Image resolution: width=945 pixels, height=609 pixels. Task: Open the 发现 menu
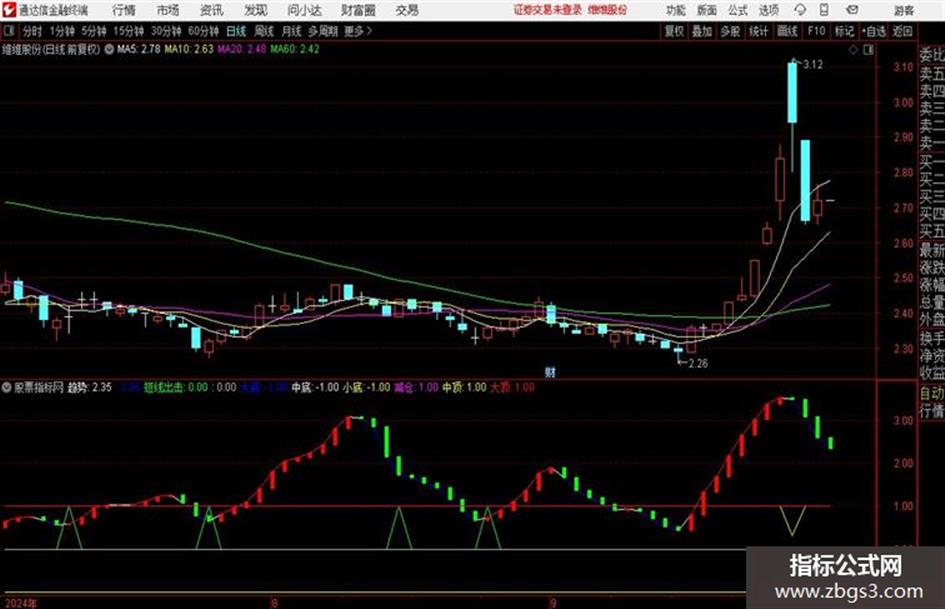click(256, 10)
